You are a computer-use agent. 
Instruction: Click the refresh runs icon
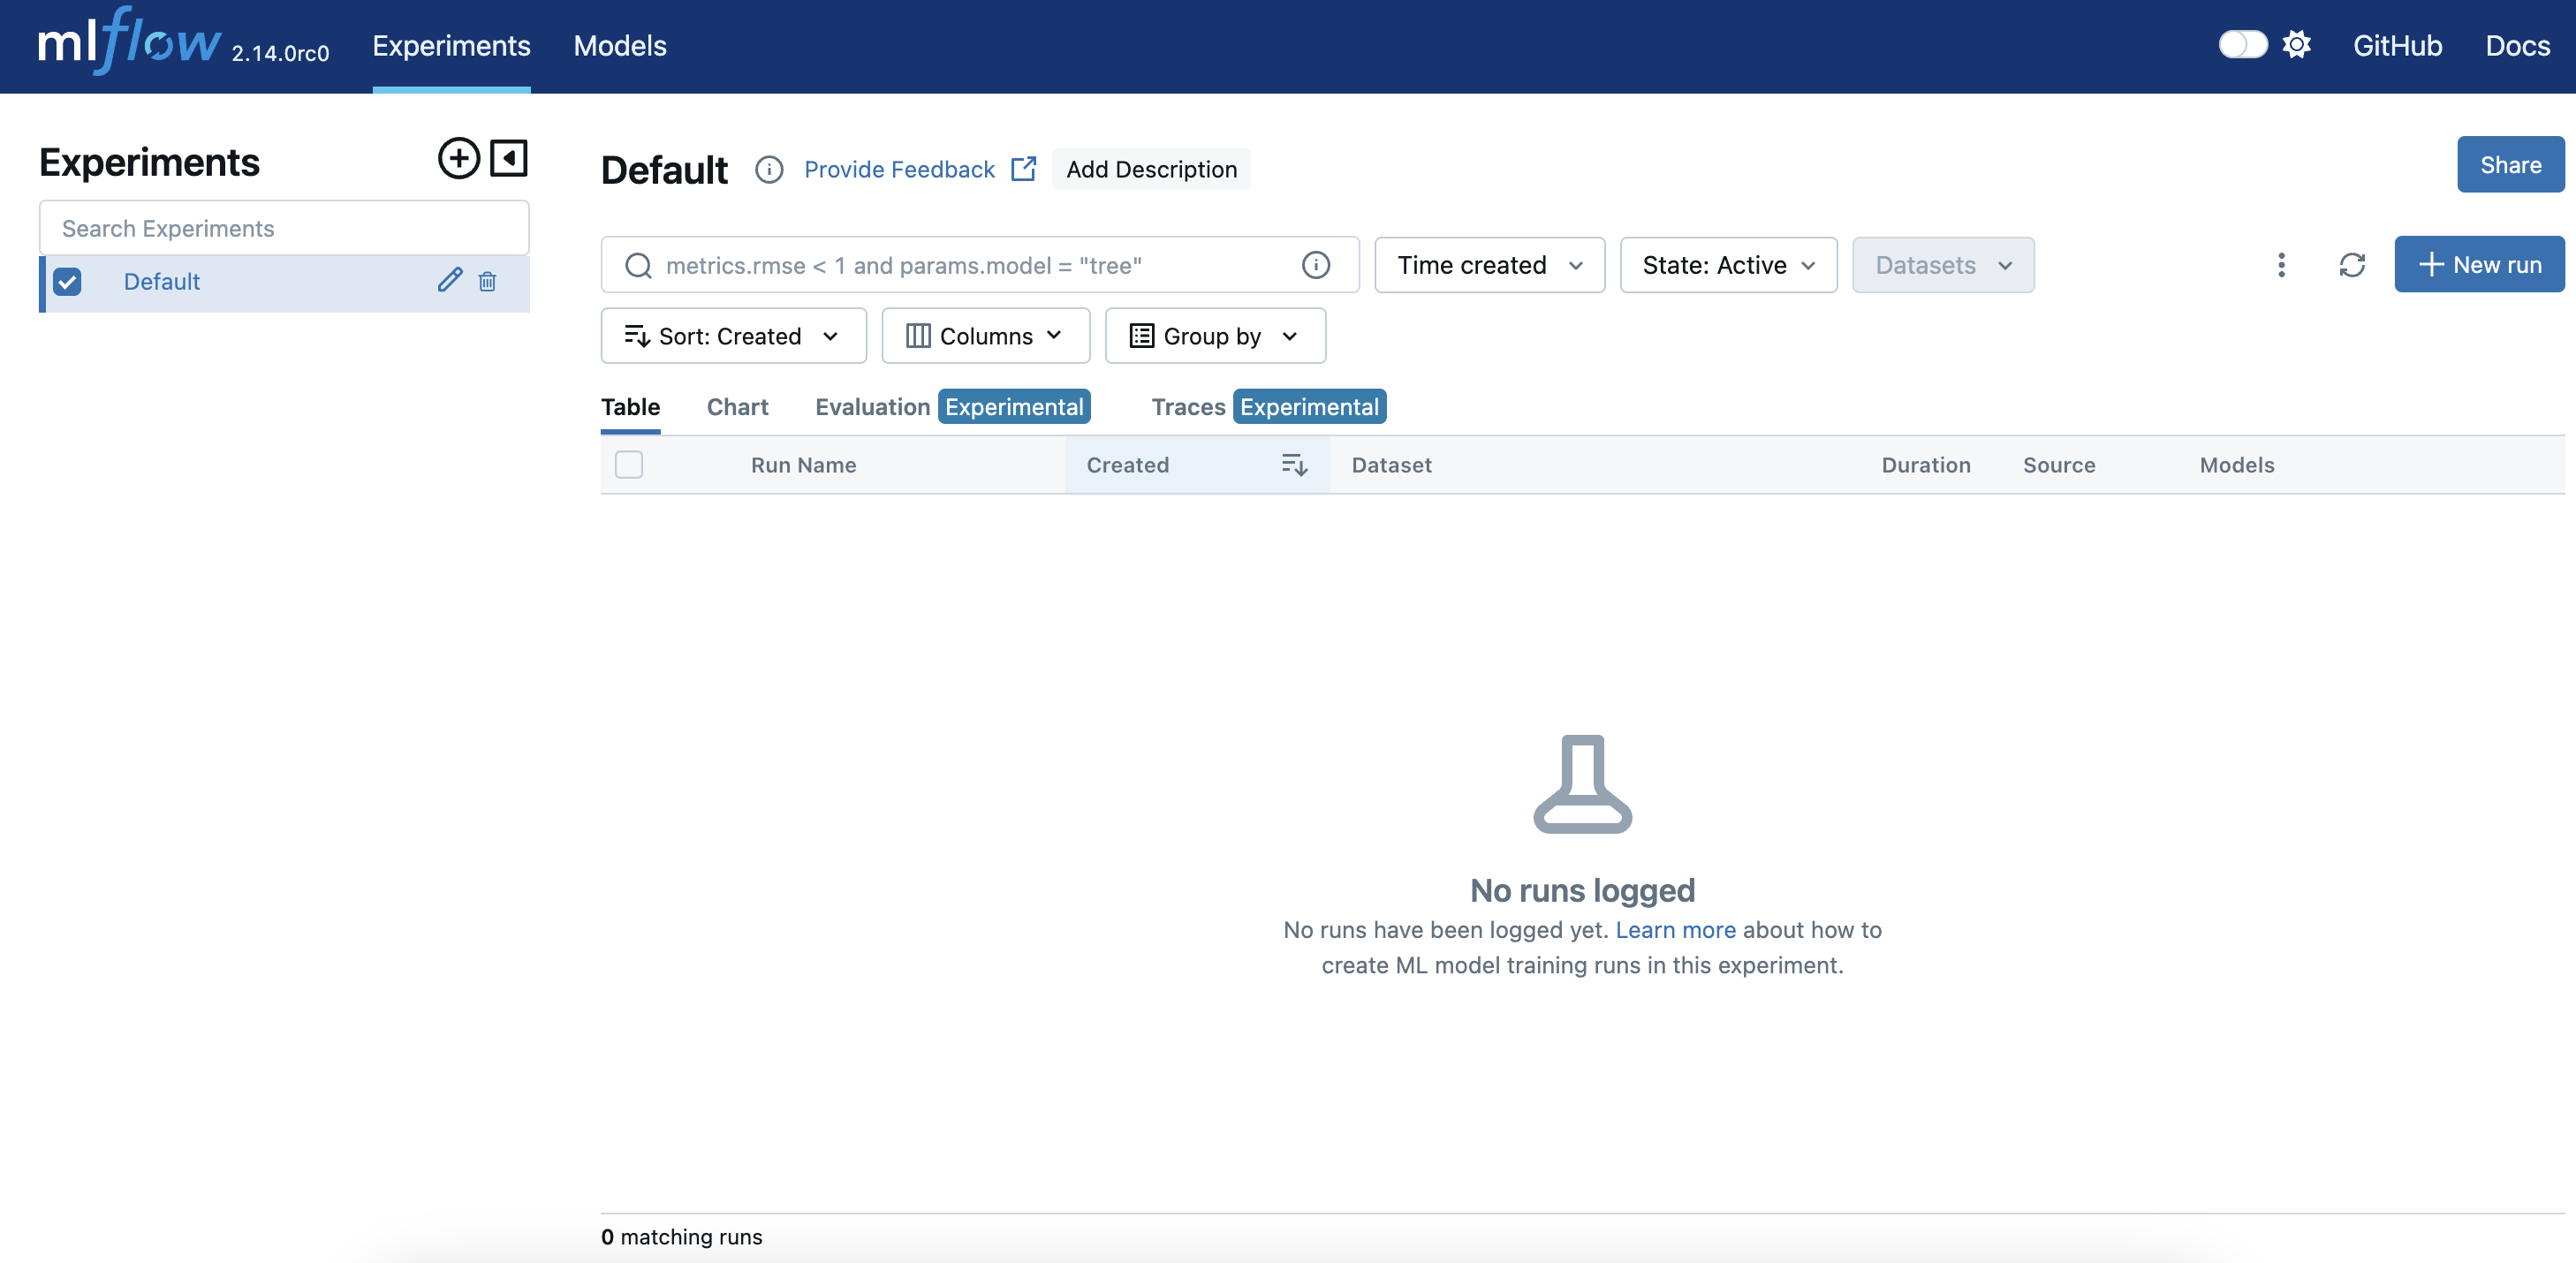click(x=2351, y=265)
